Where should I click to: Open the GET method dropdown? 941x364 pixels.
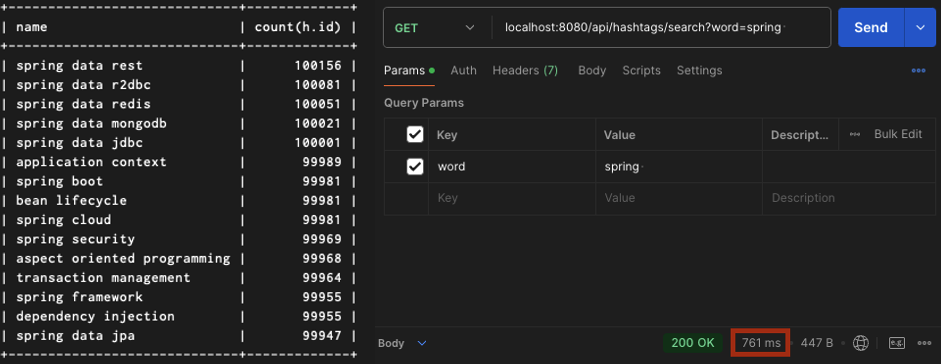(x=434, y=28)
